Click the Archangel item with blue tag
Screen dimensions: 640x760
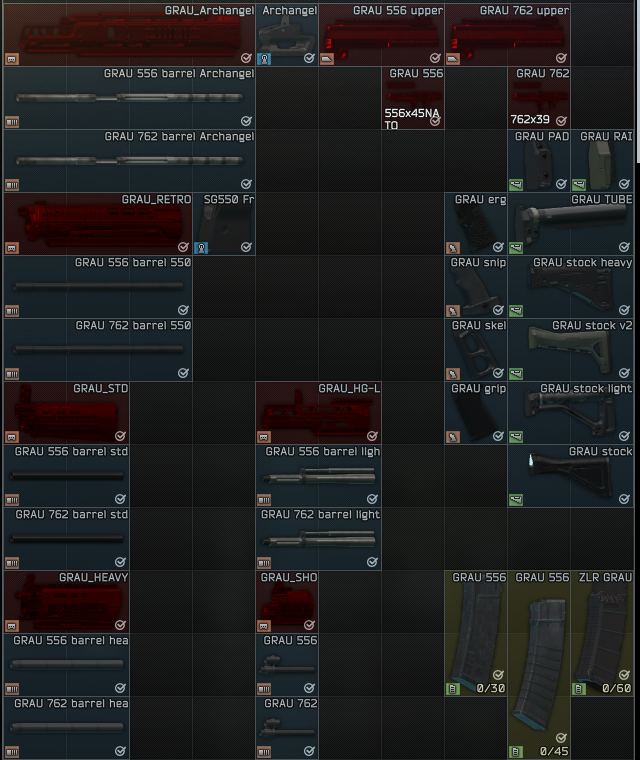[x=288, y=35]
